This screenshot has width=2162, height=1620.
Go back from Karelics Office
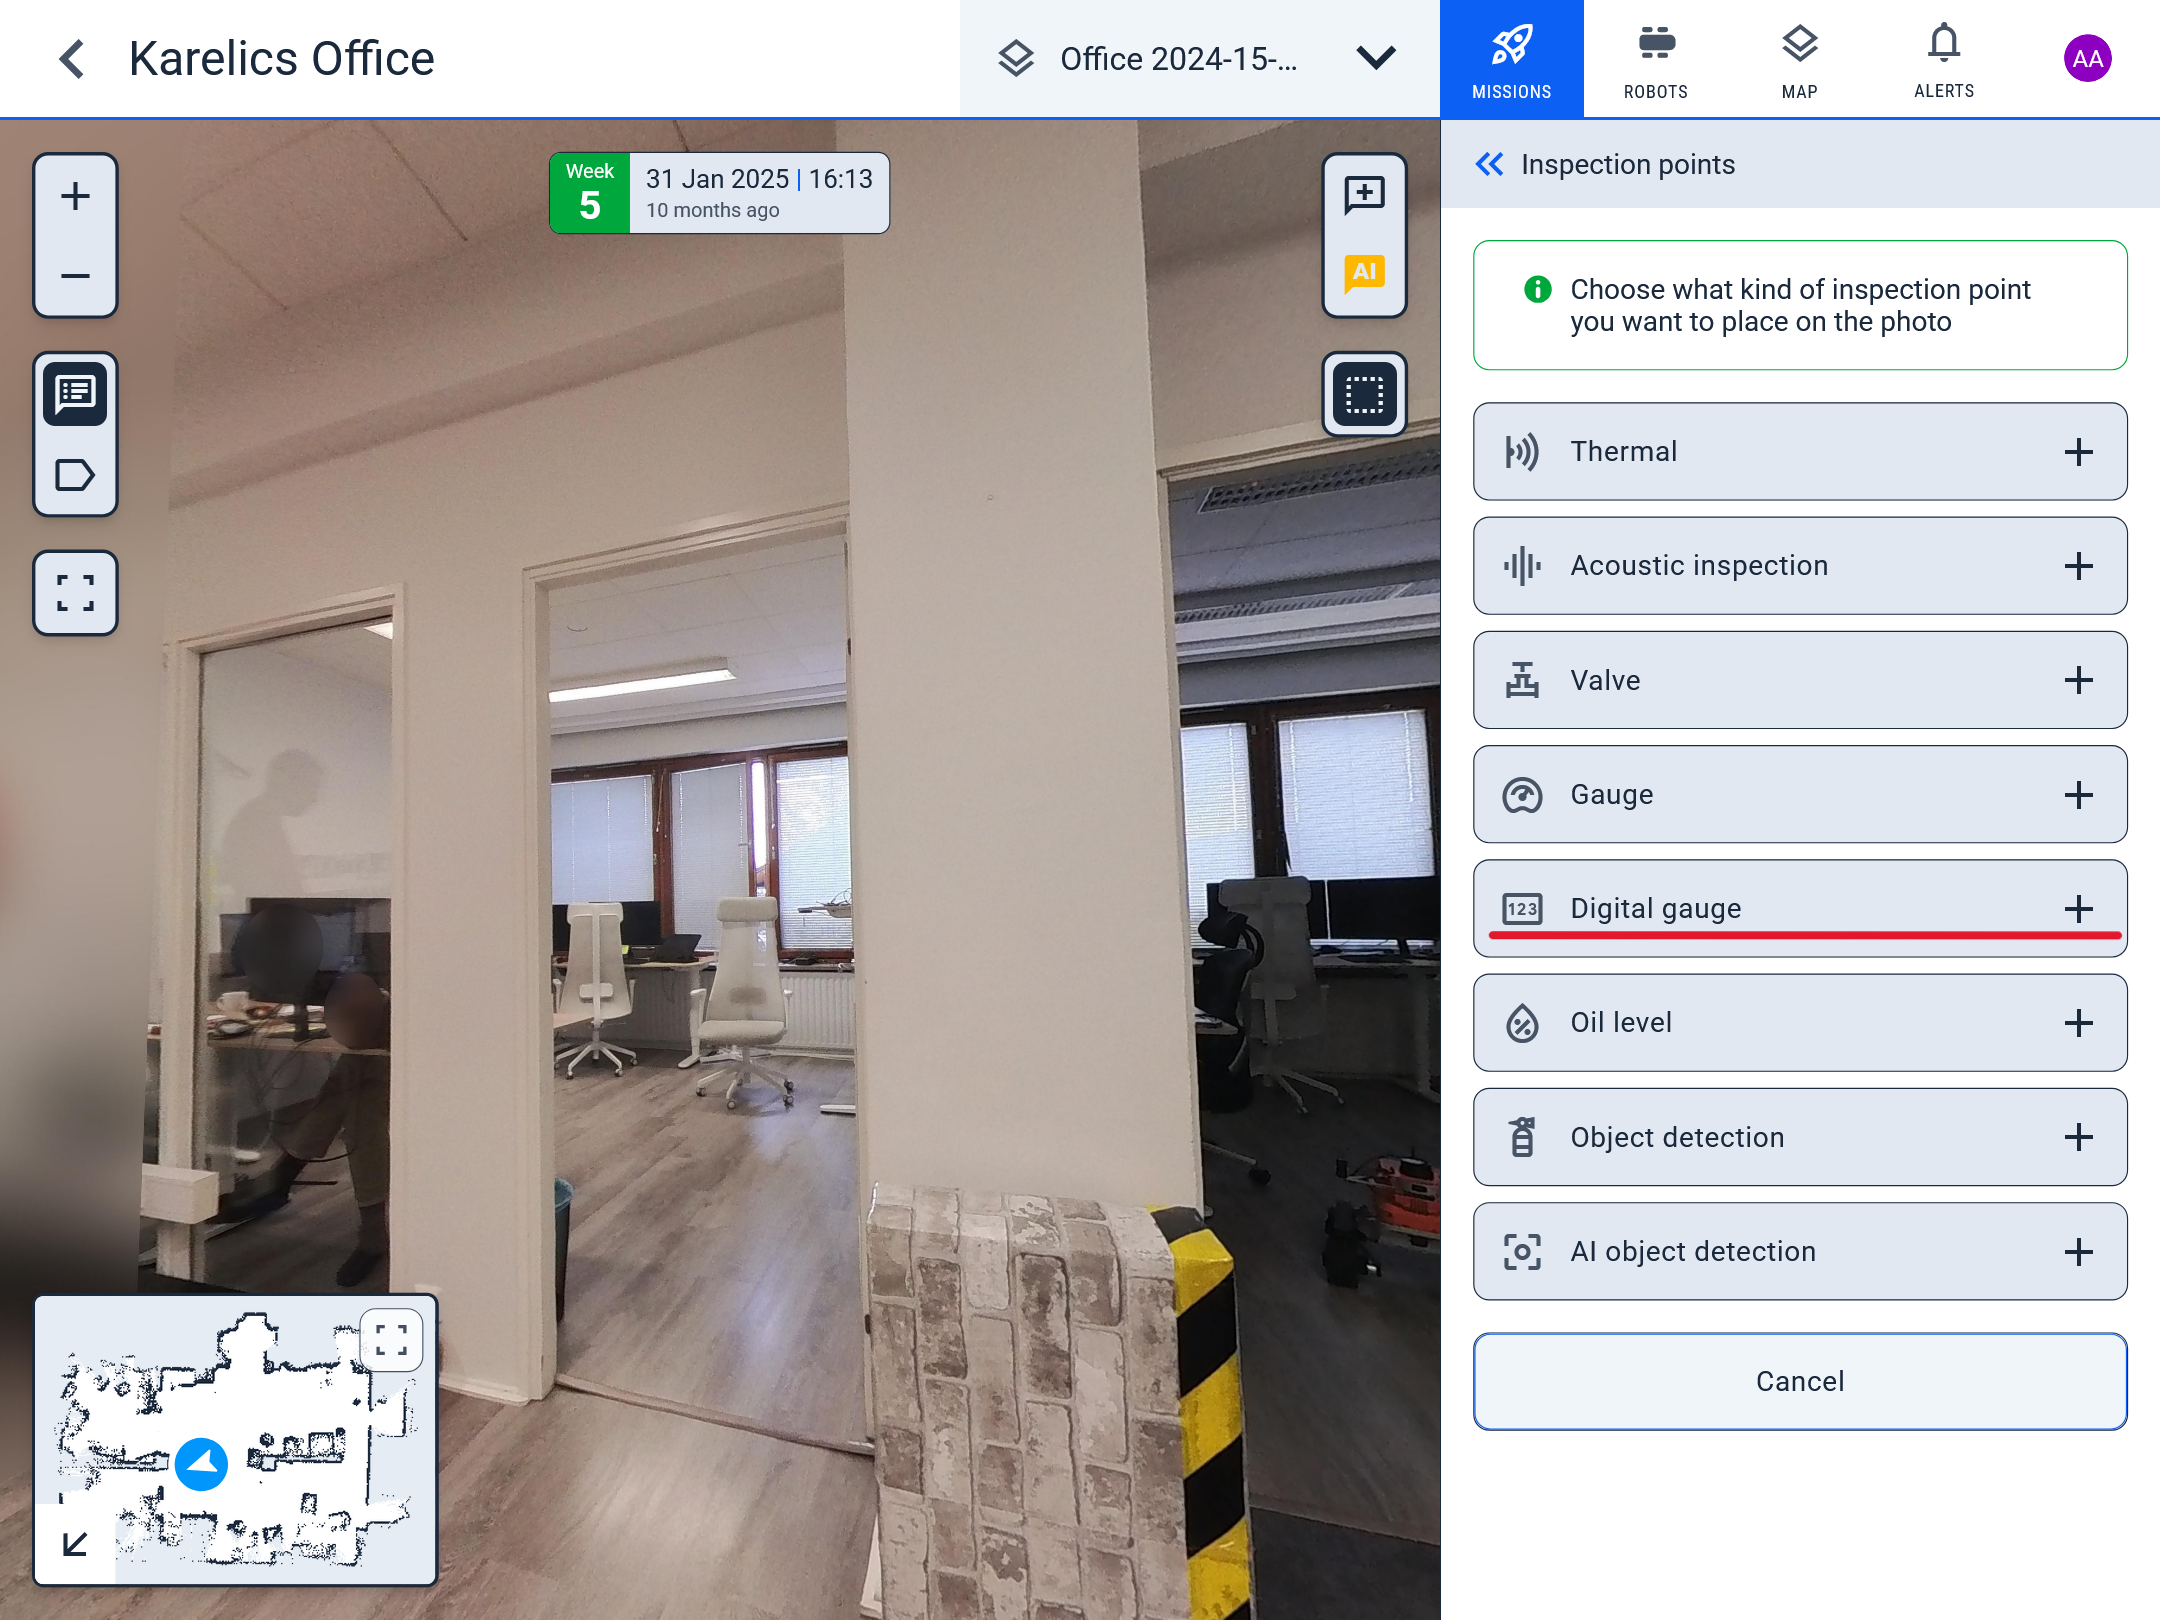click(x=71, y=59)
